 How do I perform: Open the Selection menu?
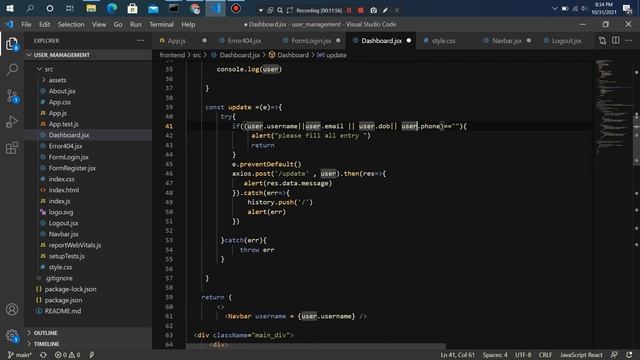[71, 24]
